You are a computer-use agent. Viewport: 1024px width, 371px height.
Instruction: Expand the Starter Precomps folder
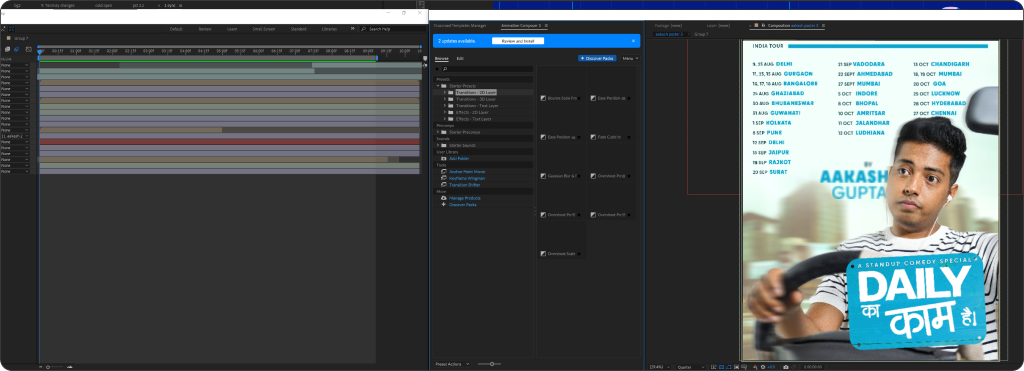438,132
